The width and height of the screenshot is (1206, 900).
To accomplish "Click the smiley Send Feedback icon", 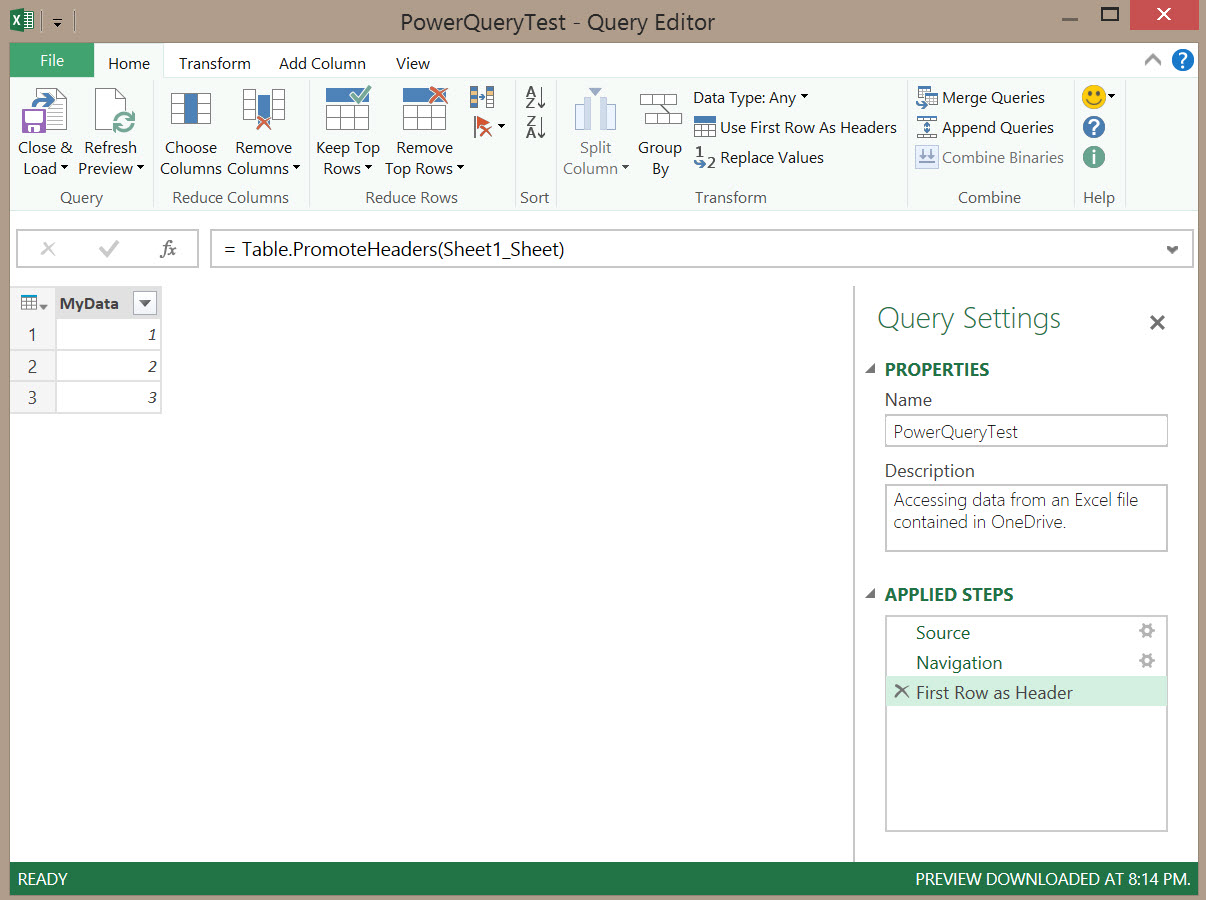I will (x=1094, y=97).
